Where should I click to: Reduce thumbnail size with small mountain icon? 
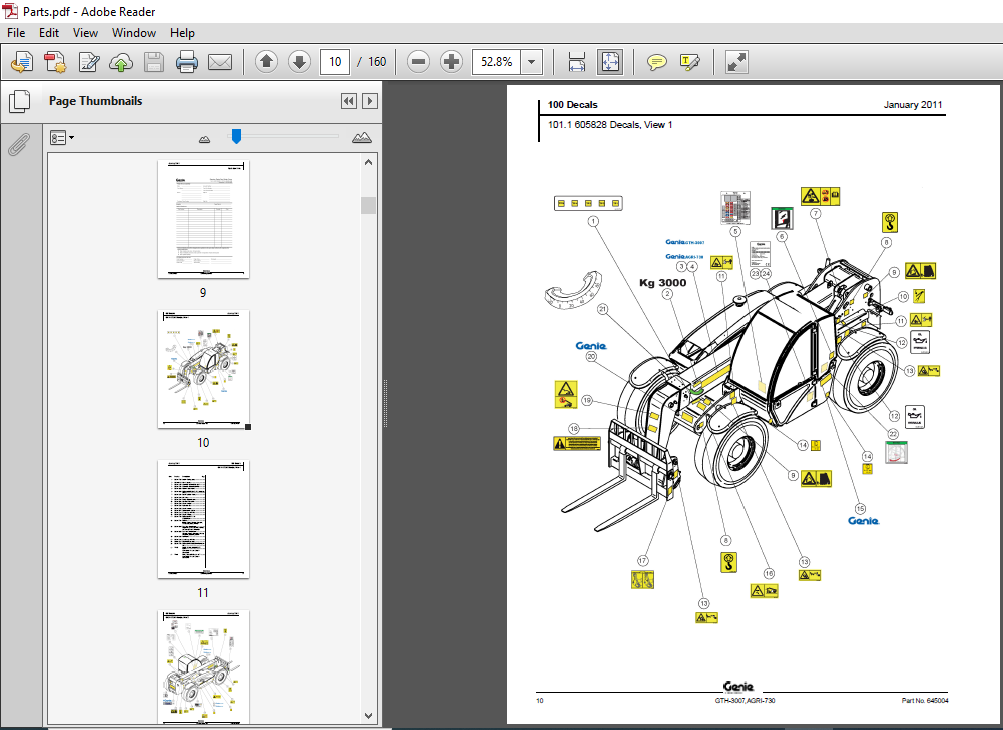(x=205, y=138)
